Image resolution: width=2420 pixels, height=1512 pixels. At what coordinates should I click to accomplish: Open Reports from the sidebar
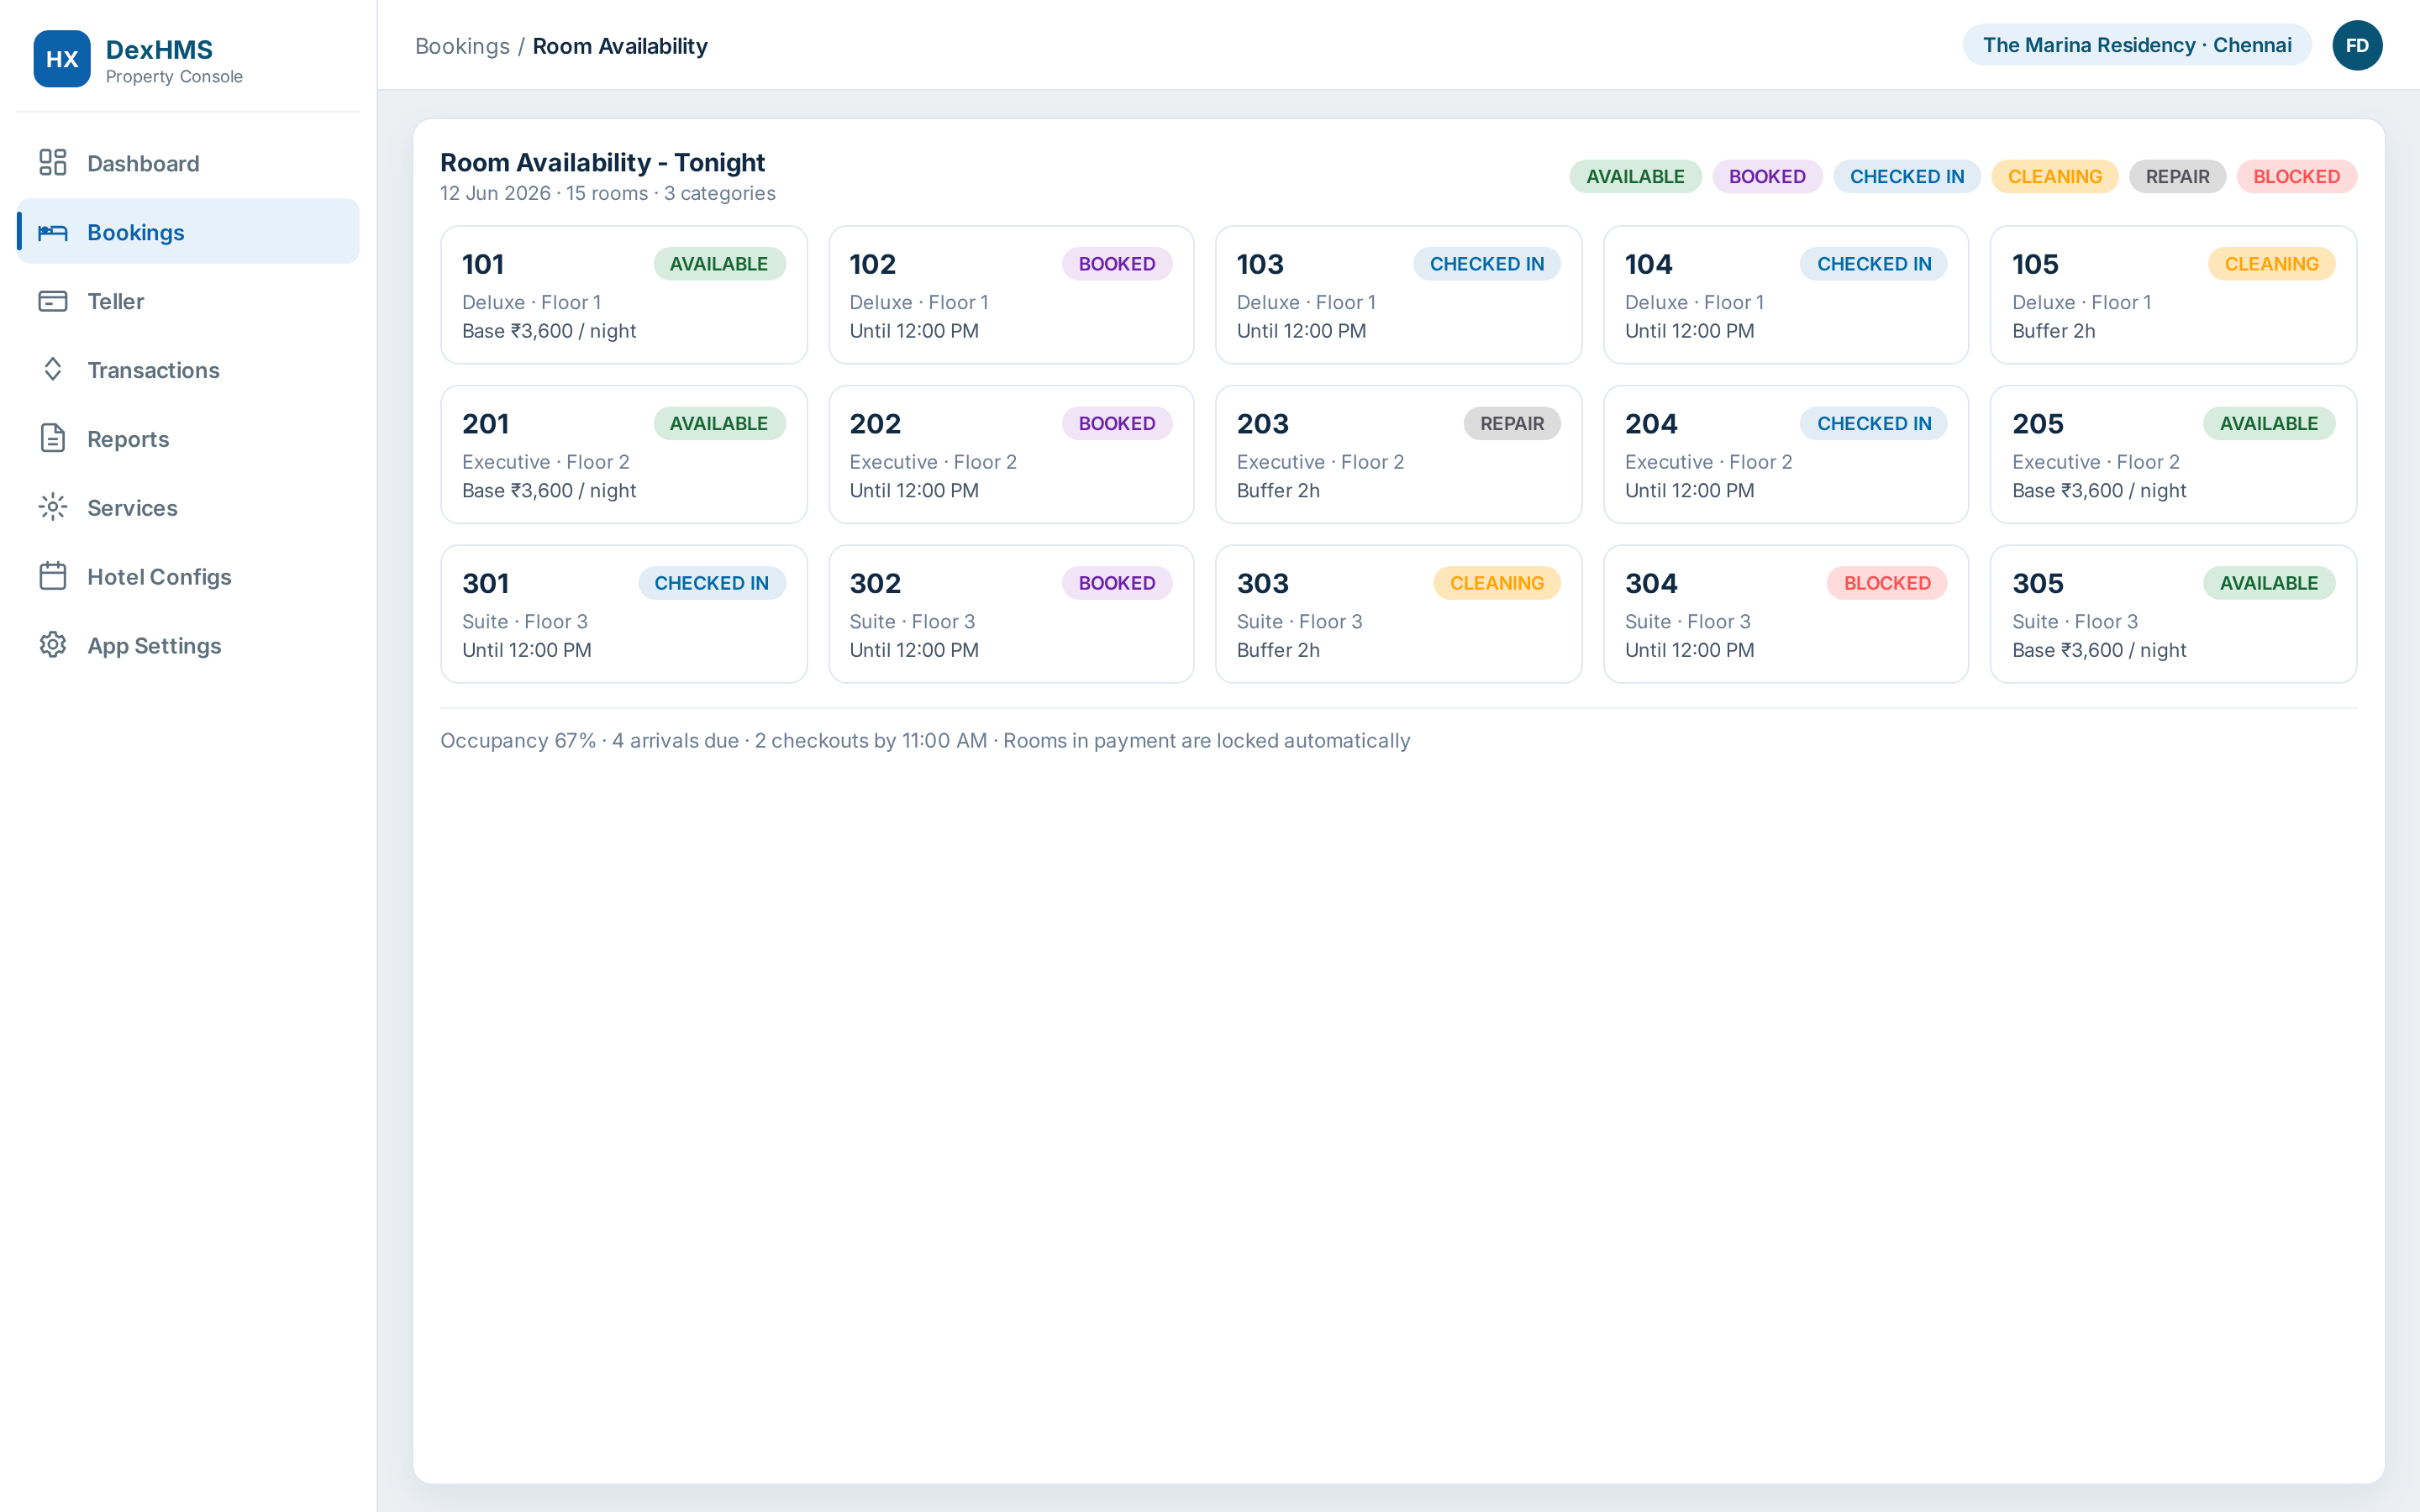coord(188,439)
